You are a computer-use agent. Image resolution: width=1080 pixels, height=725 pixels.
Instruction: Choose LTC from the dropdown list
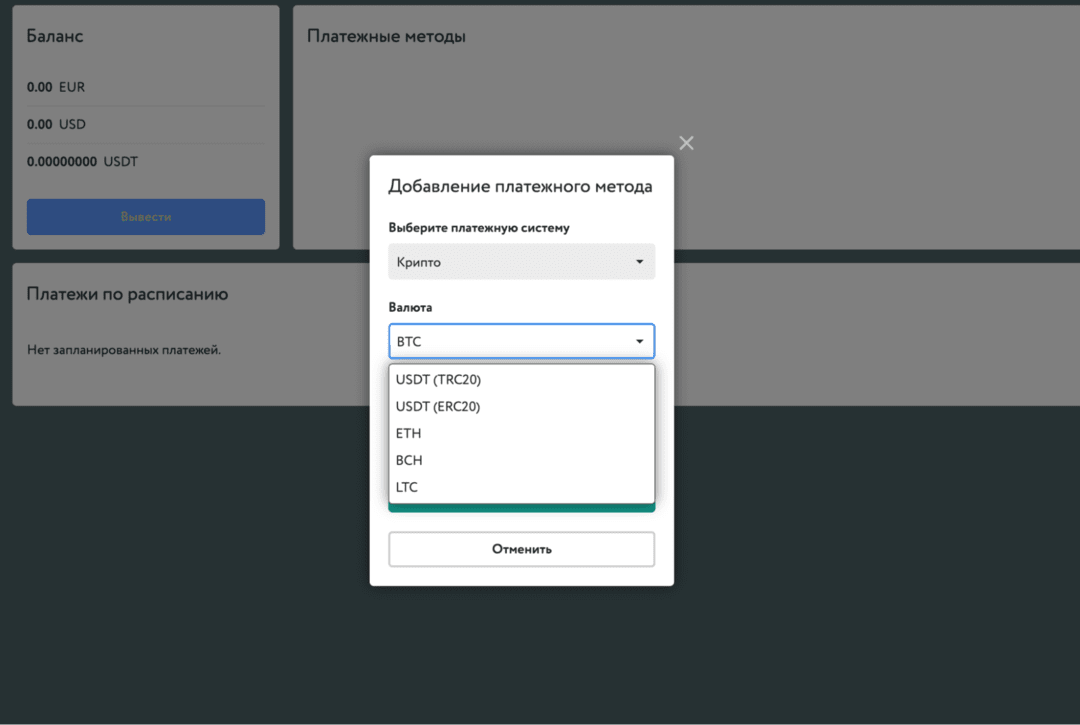click(407, 488)
